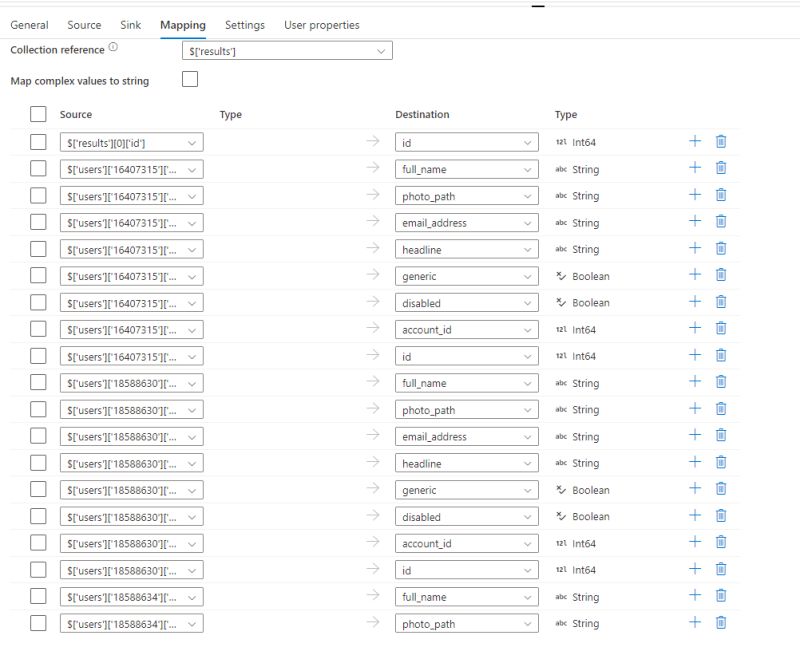Screen dimensions: 800x655
Task: Open the destination dropdown showing full_name
Action: pos(466,168)
